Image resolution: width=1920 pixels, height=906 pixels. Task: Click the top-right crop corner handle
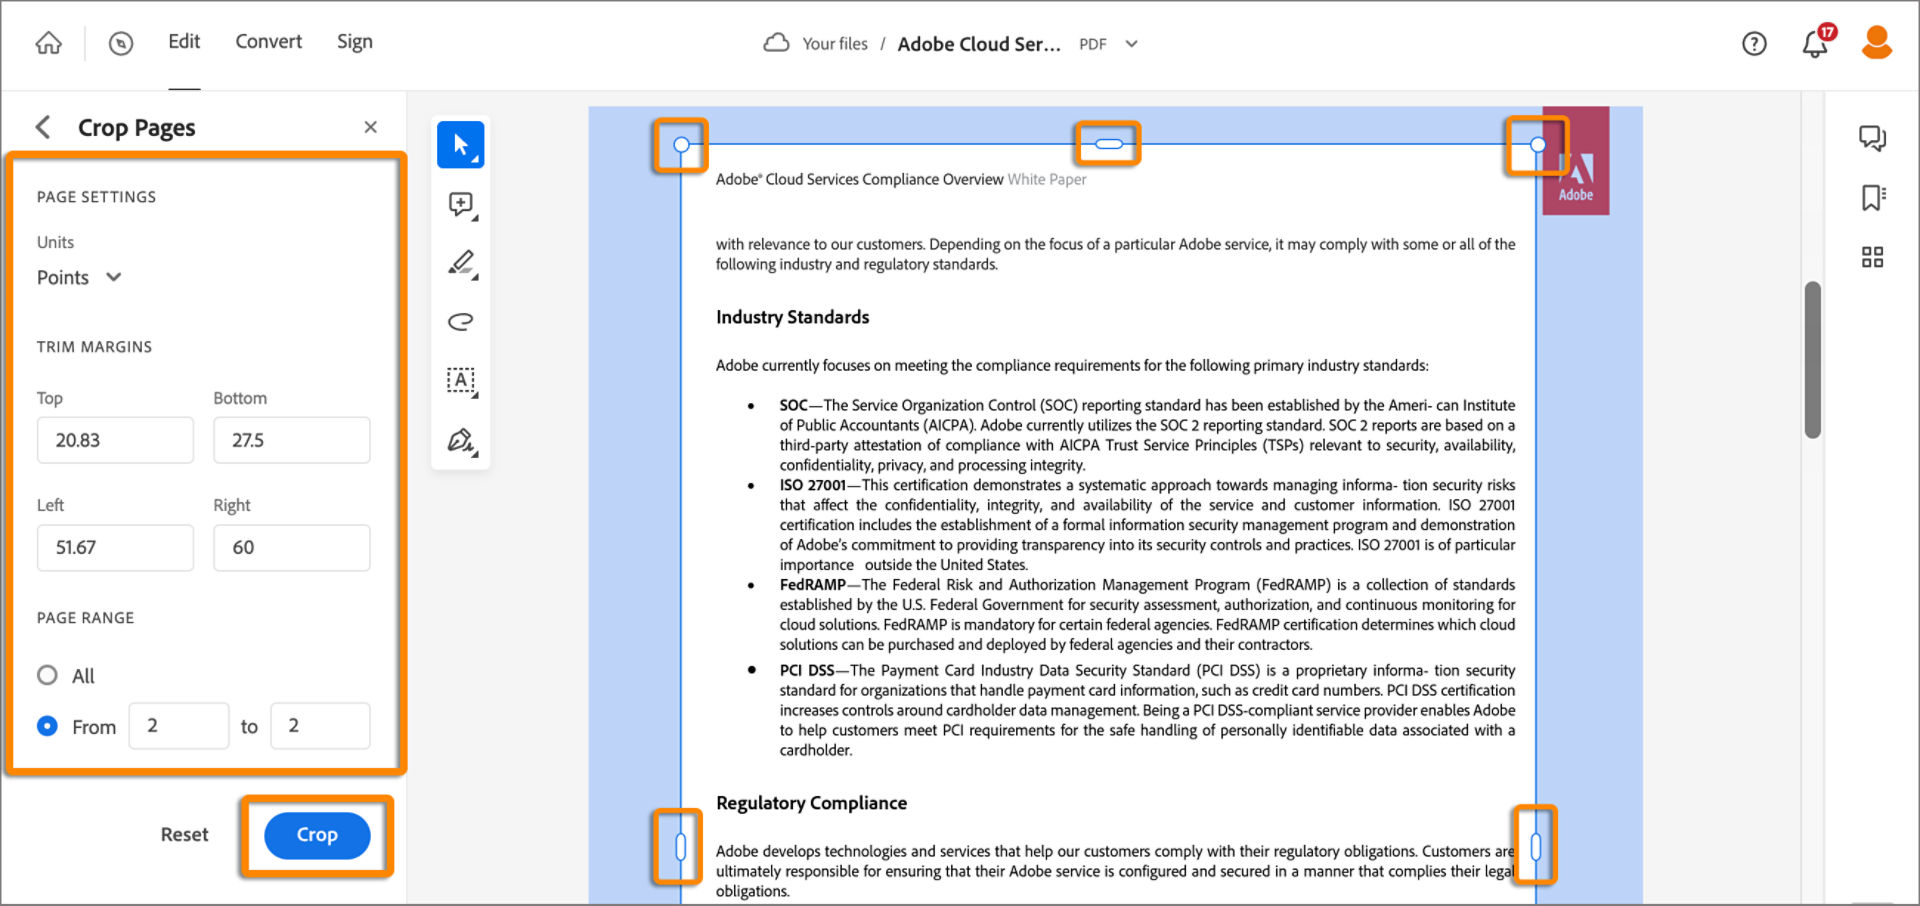click(x=1537, y=145)
